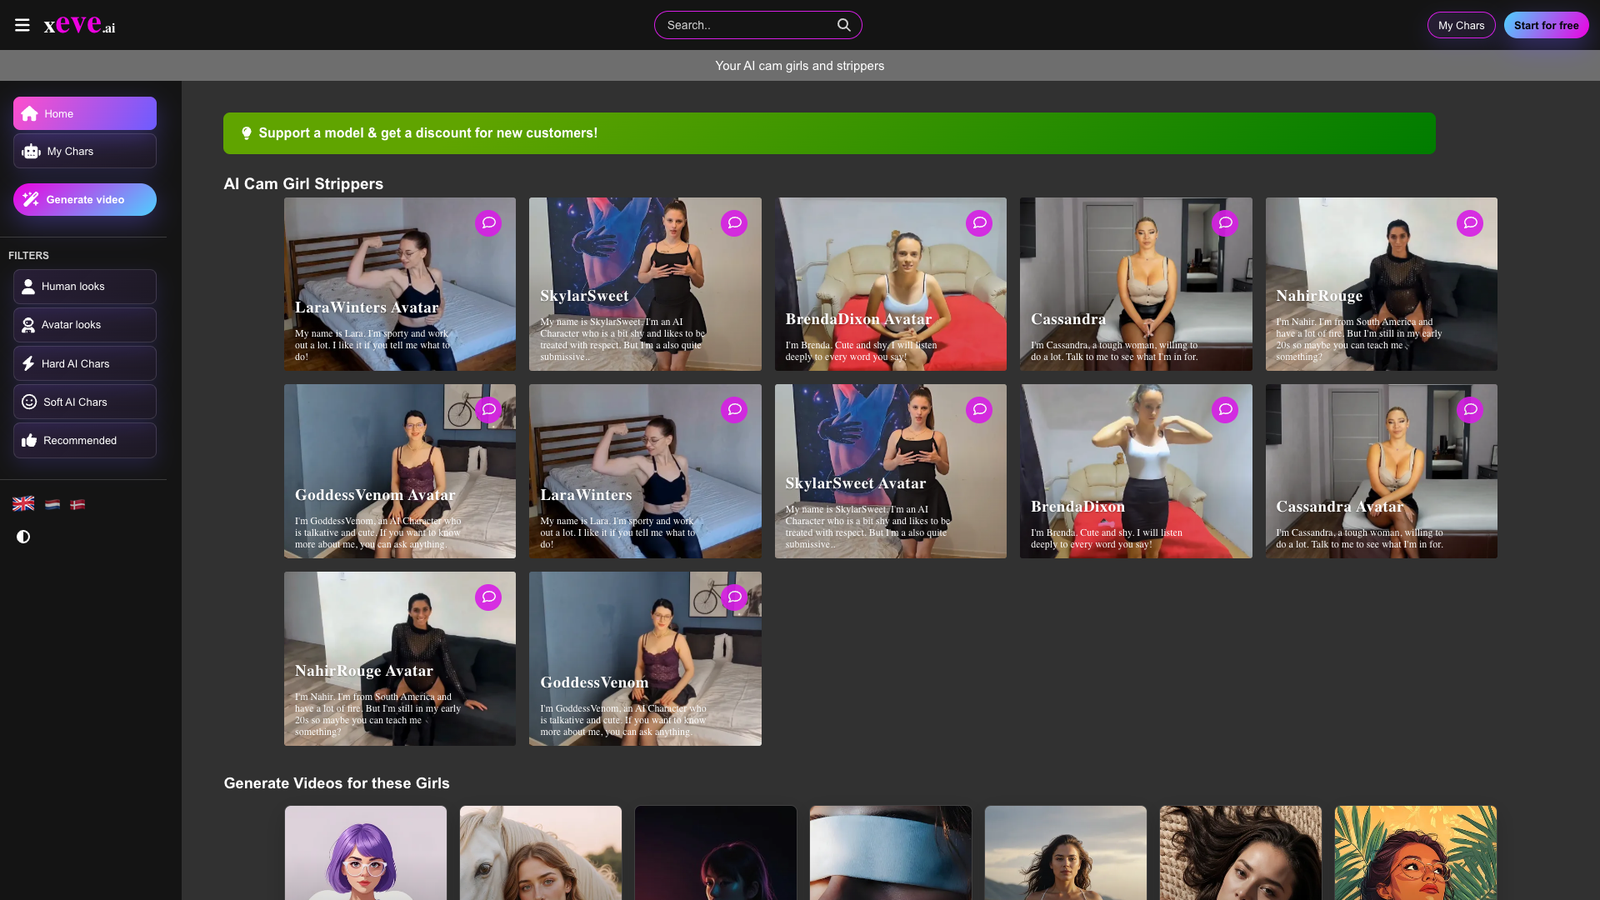The height and width of the screenshot is (900, 1600).
Task: Open chat bubble on NahirRouge Avatar card
Action: pyautogui.click(x=488, y=597)
